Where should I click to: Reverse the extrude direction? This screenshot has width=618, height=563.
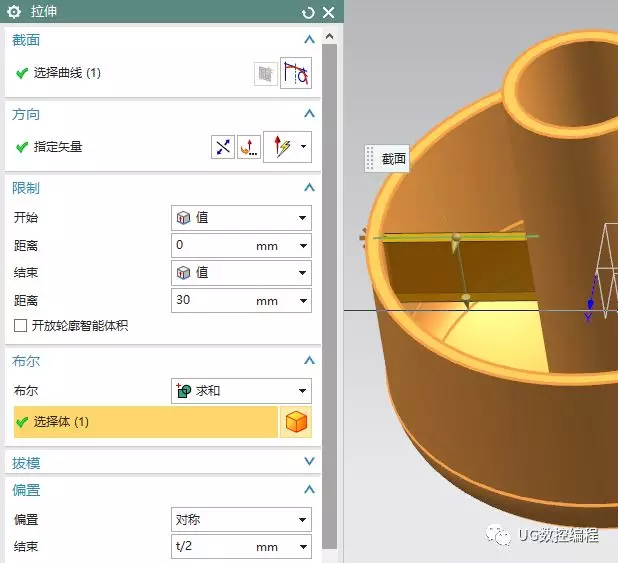[223, 147]
